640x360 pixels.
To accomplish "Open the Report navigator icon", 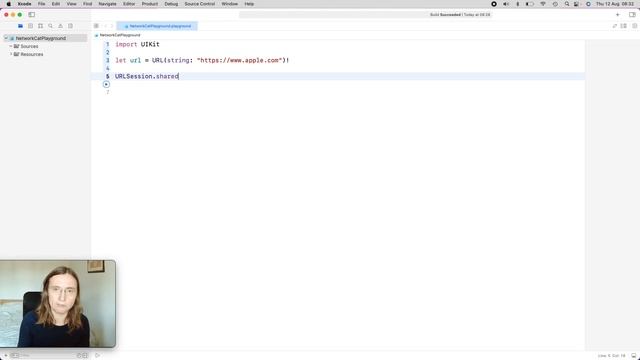I will (71, 26).
